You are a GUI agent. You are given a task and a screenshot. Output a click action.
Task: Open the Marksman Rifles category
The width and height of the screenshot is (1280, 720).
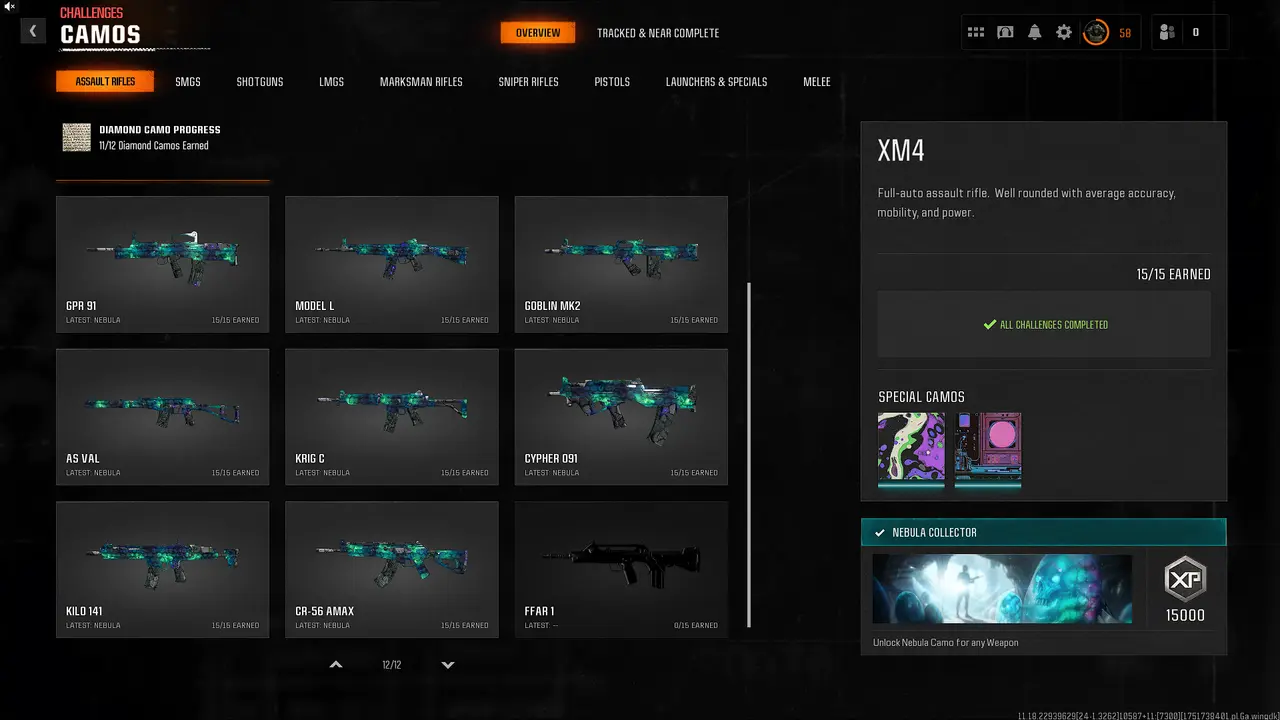421,82
